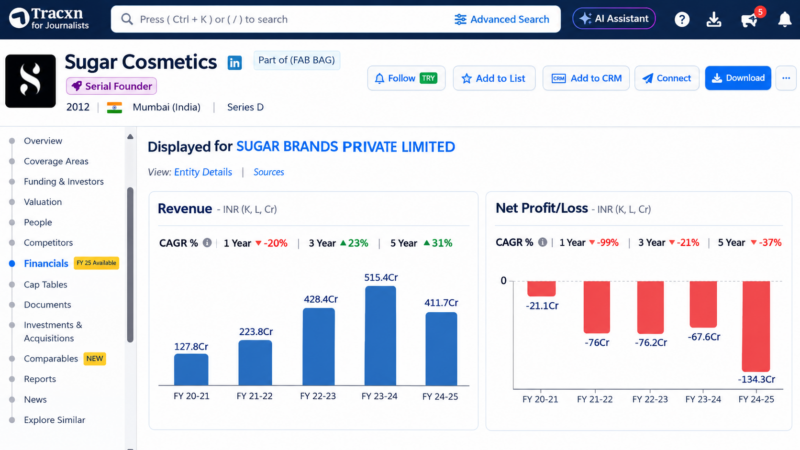
Task: Click the FY 22-23 net loss bar
Action: click(x=651, y=307)
